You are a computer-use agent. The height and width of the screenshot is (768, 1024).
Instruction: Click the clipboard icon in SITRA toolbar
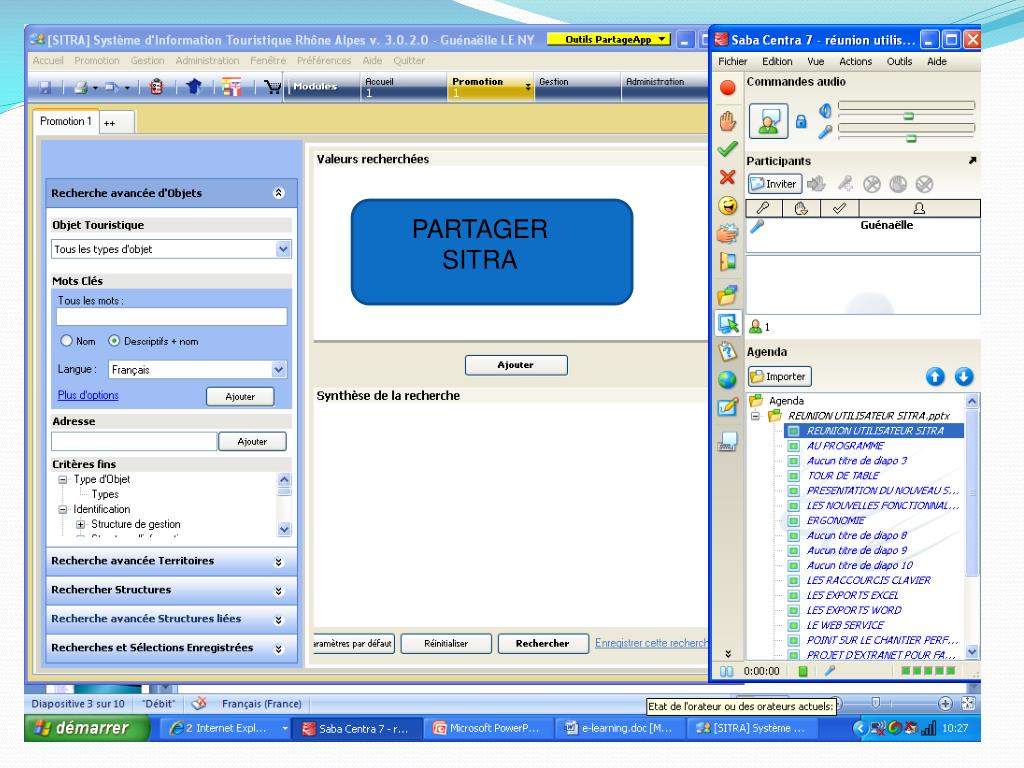point(156,87)
